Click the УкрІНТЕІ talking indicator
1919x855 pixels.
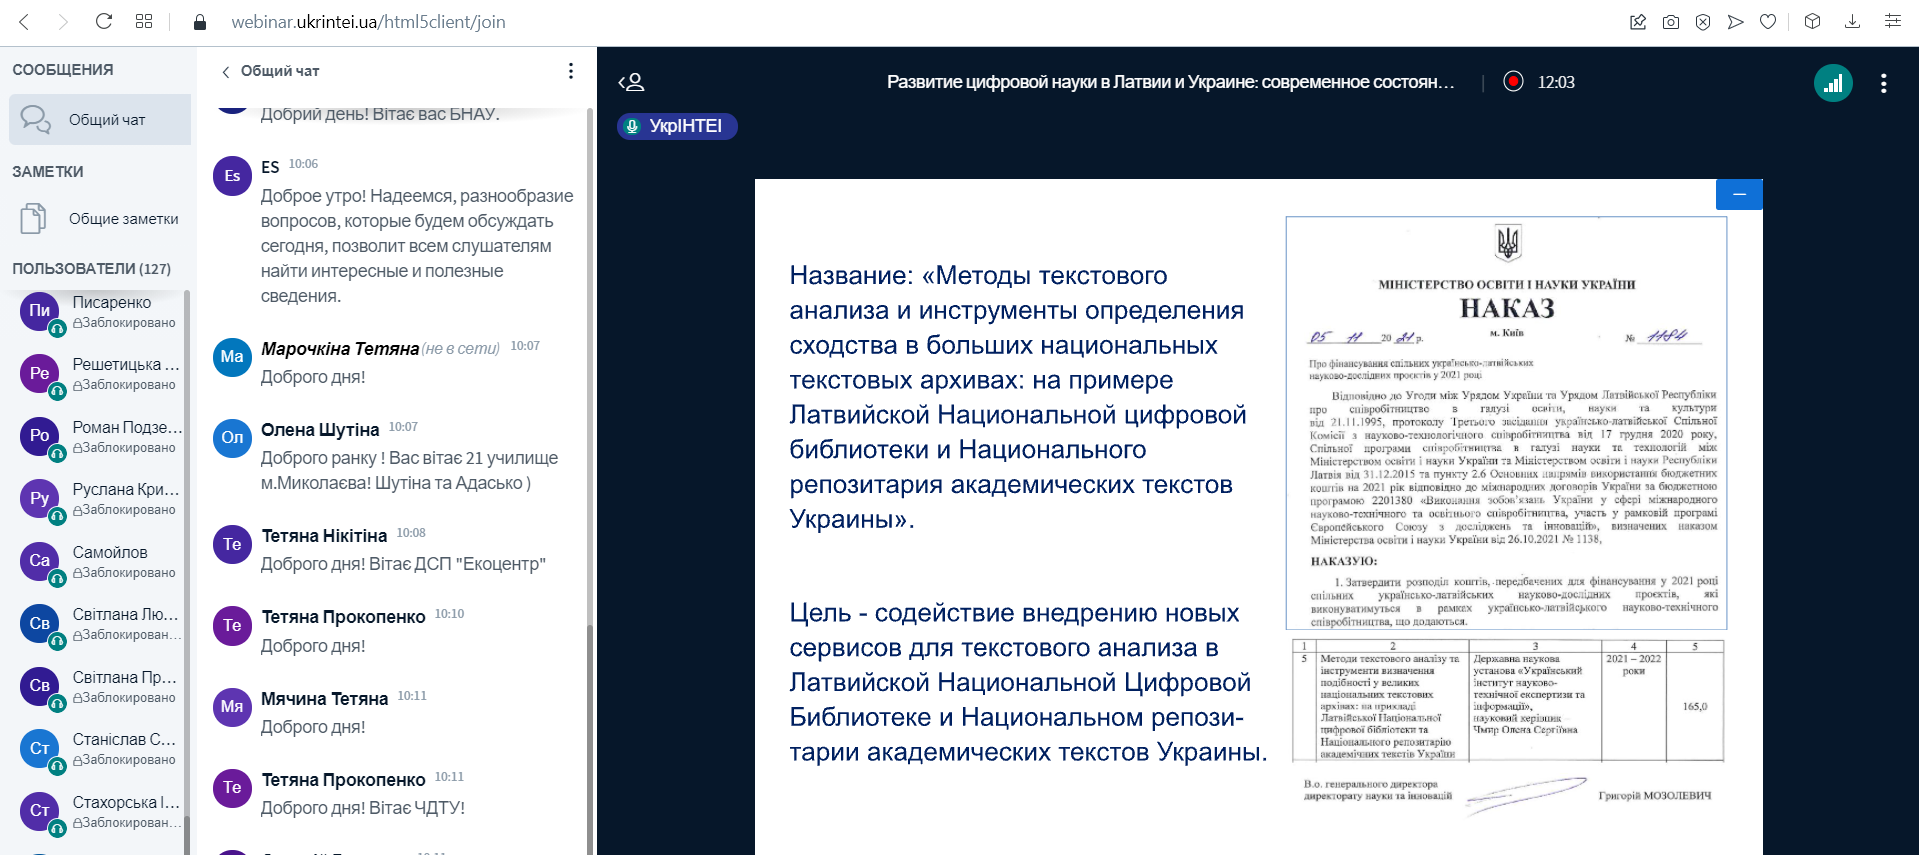click(x=677, y=126)
